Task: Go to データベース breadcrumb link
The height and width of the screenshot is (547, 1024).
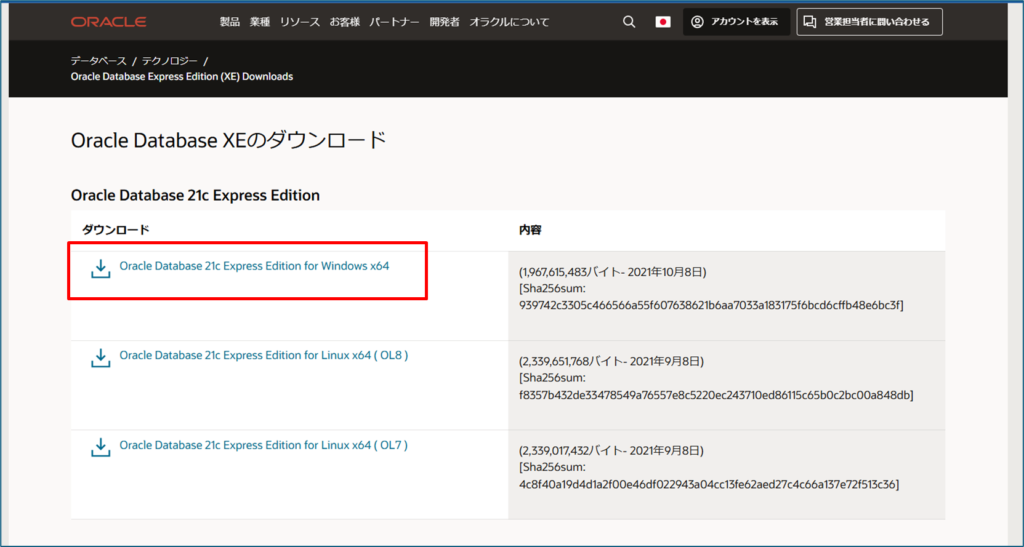Action: [x=98, y=61]
